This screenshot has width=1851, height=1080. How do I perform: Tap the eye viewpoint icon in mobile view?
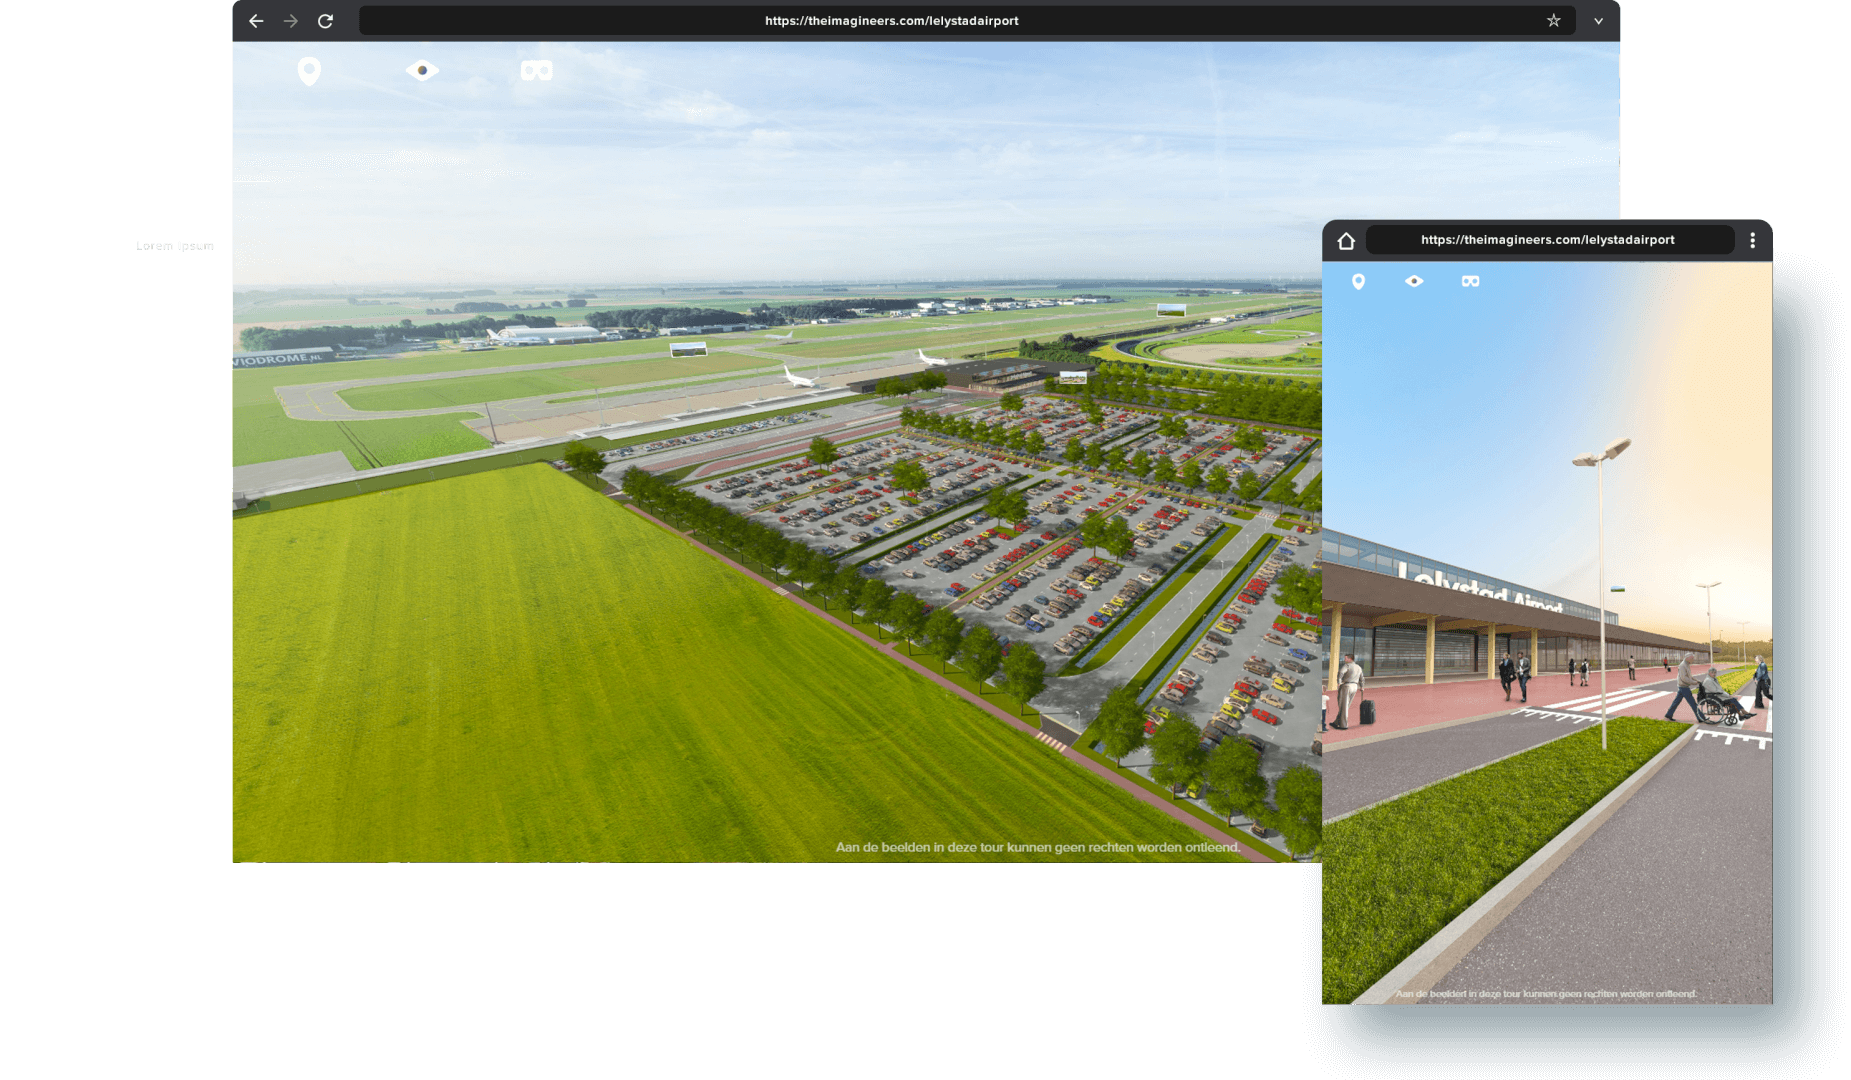1416,282
